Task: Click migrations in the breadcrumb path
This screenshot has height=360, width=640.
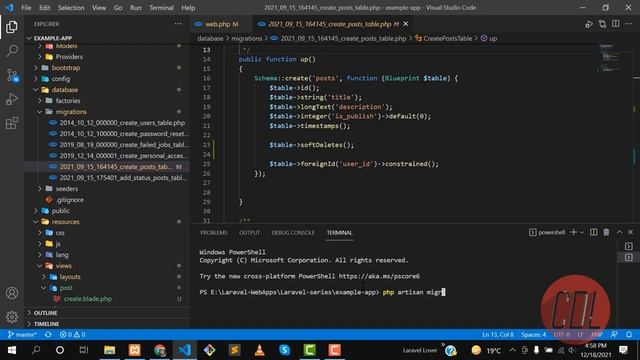Action: pyautogui.click(x=247, y=38)
